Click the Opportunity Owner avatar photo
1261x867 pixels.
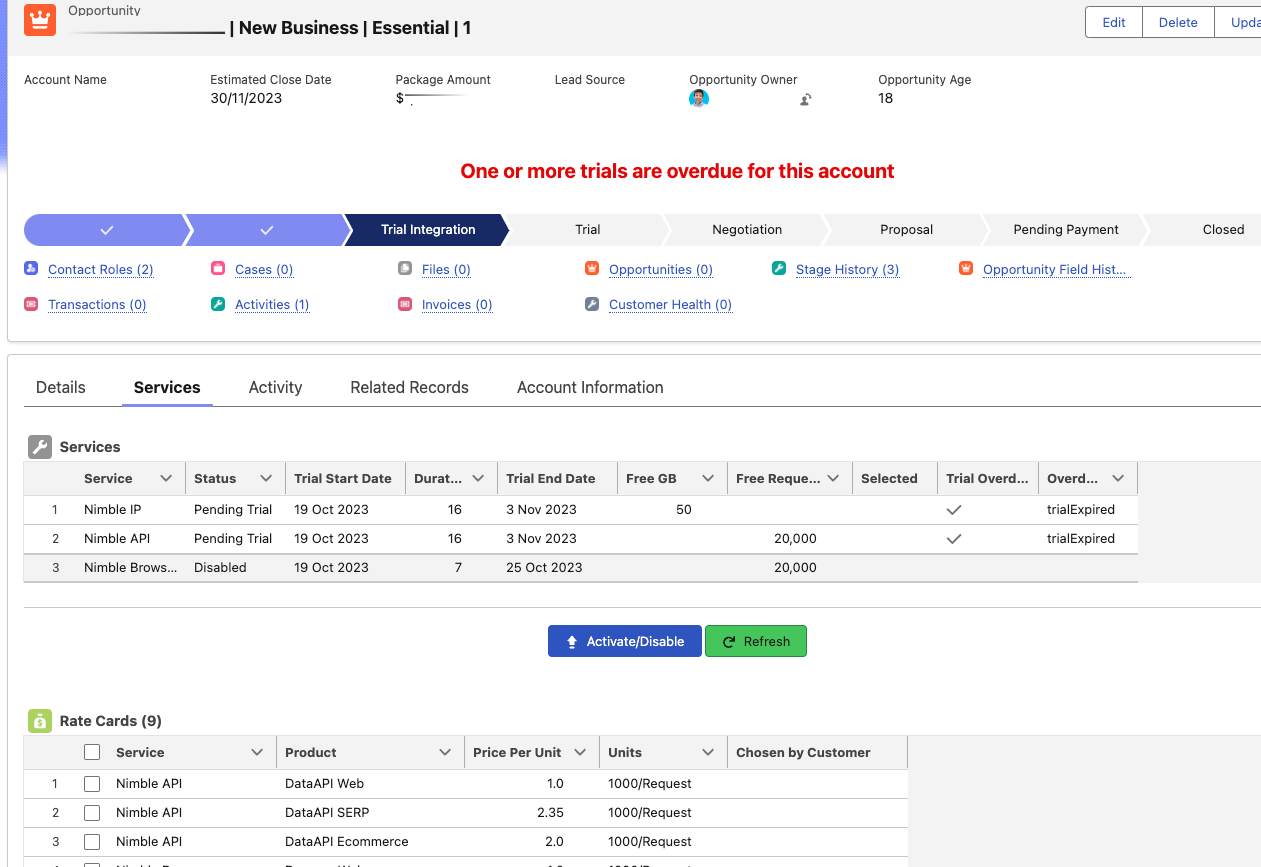pyautogui.click(x=699, y=98)
